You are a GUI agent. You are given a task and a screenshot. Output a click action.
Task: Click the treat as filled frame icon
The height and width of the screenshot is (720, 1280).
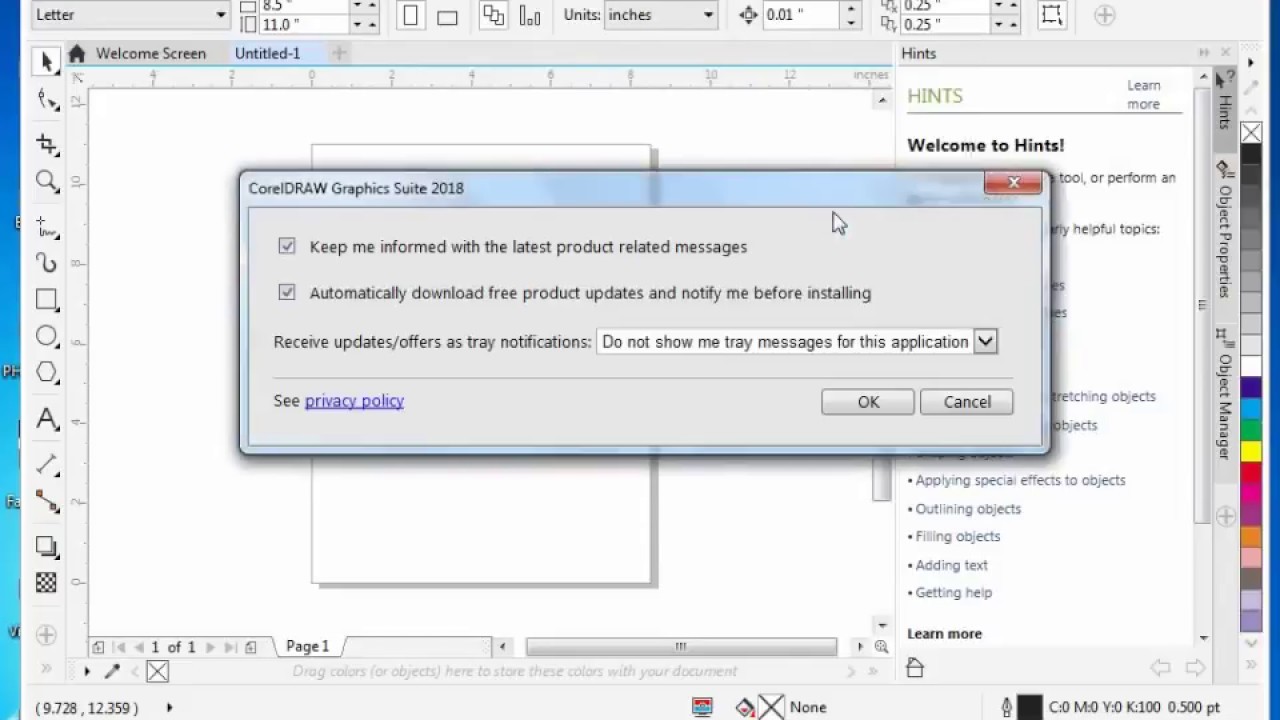[1051, 15]
